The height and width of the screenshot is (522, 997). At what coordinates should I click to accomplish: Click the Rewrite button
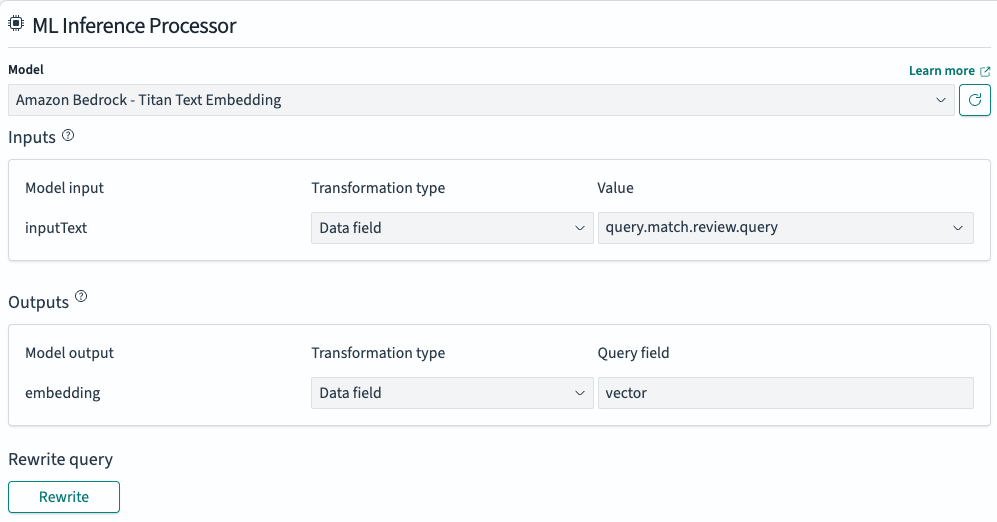pos(64,497)
